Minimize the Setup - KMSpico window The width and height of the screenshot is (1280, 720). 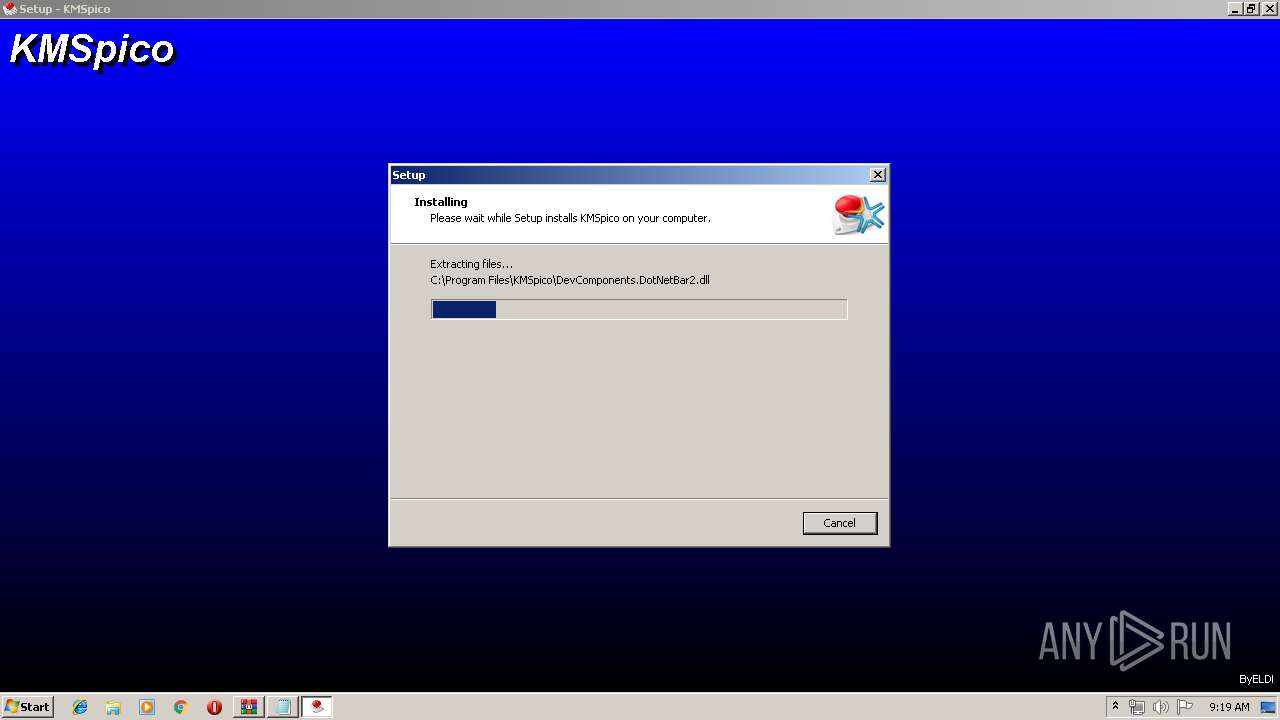(x=1236, y=9)
